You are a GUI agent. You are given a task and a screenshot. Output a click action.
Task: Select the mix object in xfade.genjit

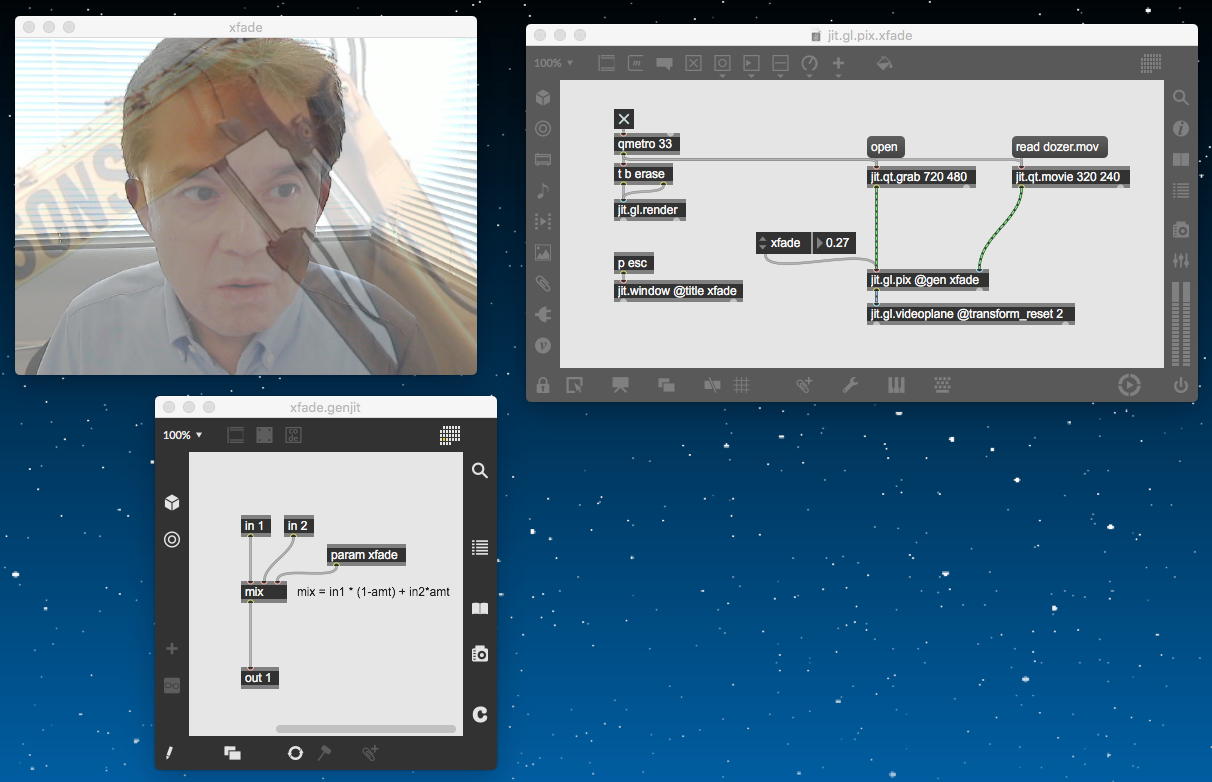tap(264, 592)
